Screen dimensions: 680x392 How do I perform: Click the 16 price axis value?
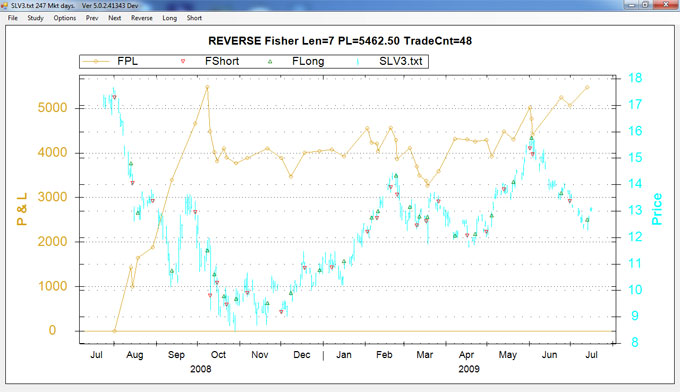point(635,131)
